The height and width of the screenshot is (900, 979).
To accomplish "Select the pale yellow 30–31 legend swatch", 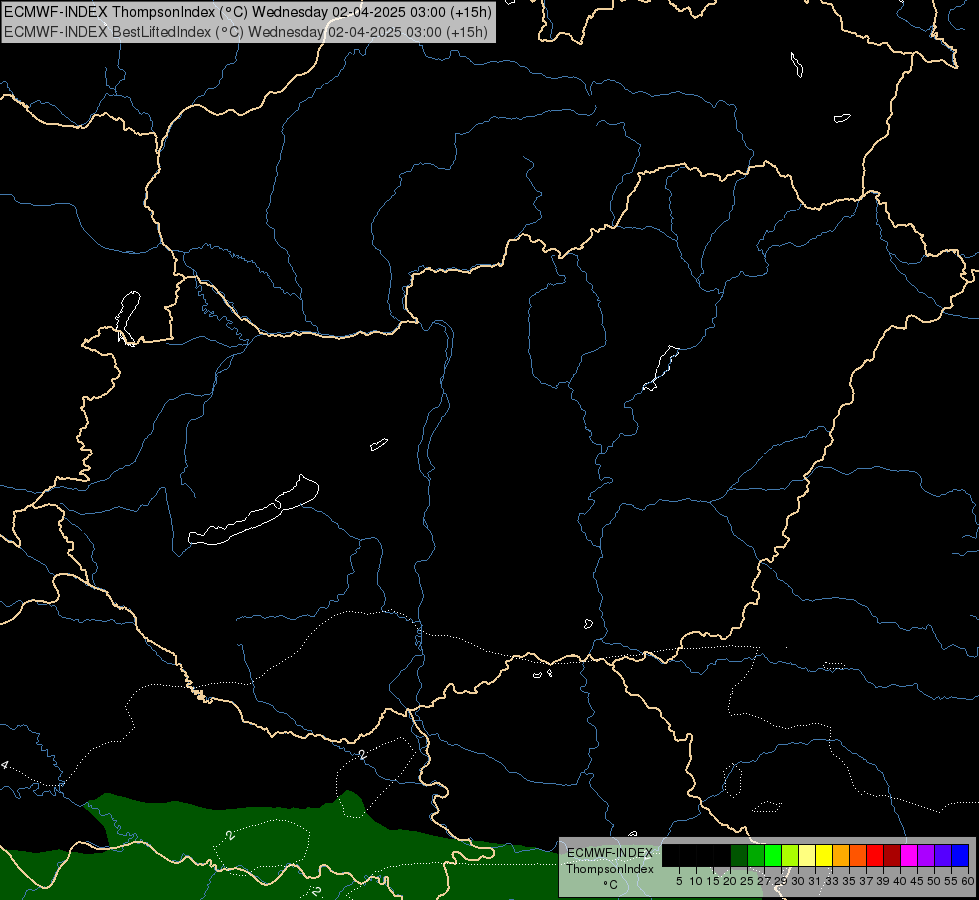I will [807, 856].
